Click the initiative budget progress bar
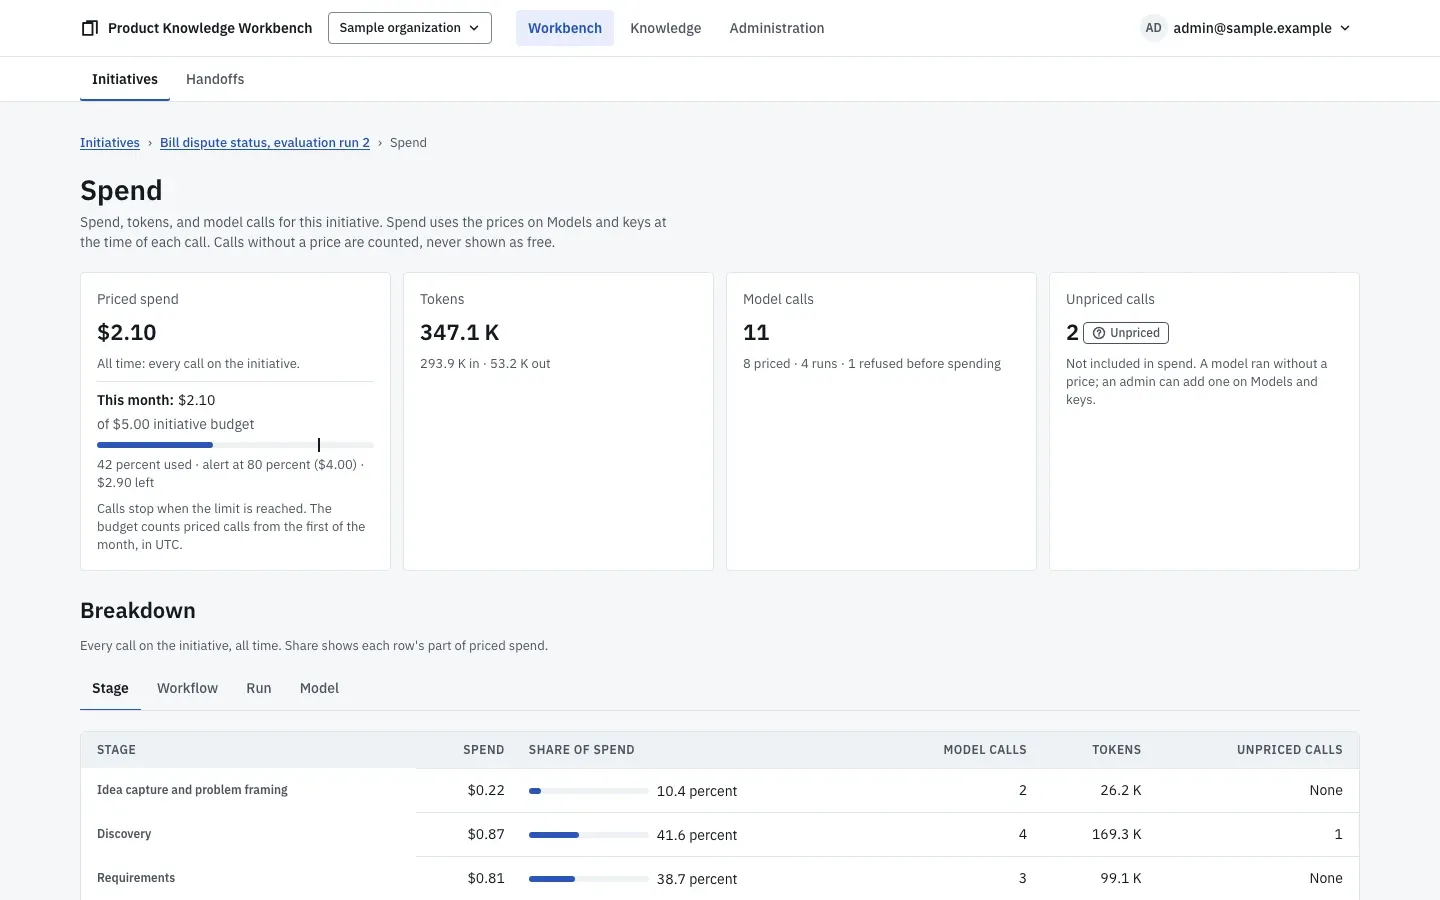Image resolution: width=1440 pixels, height=900 pixels. coord(235,445)
